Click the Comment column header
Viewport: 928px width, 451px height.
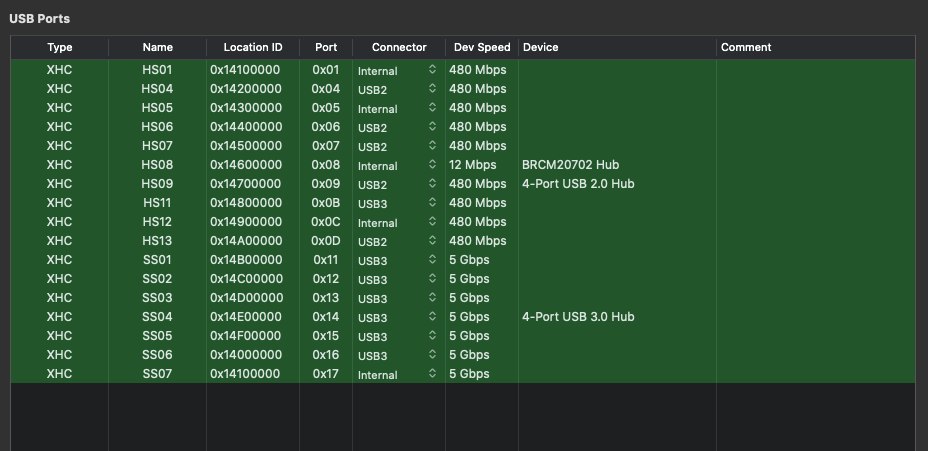click(x=816, y=47)
